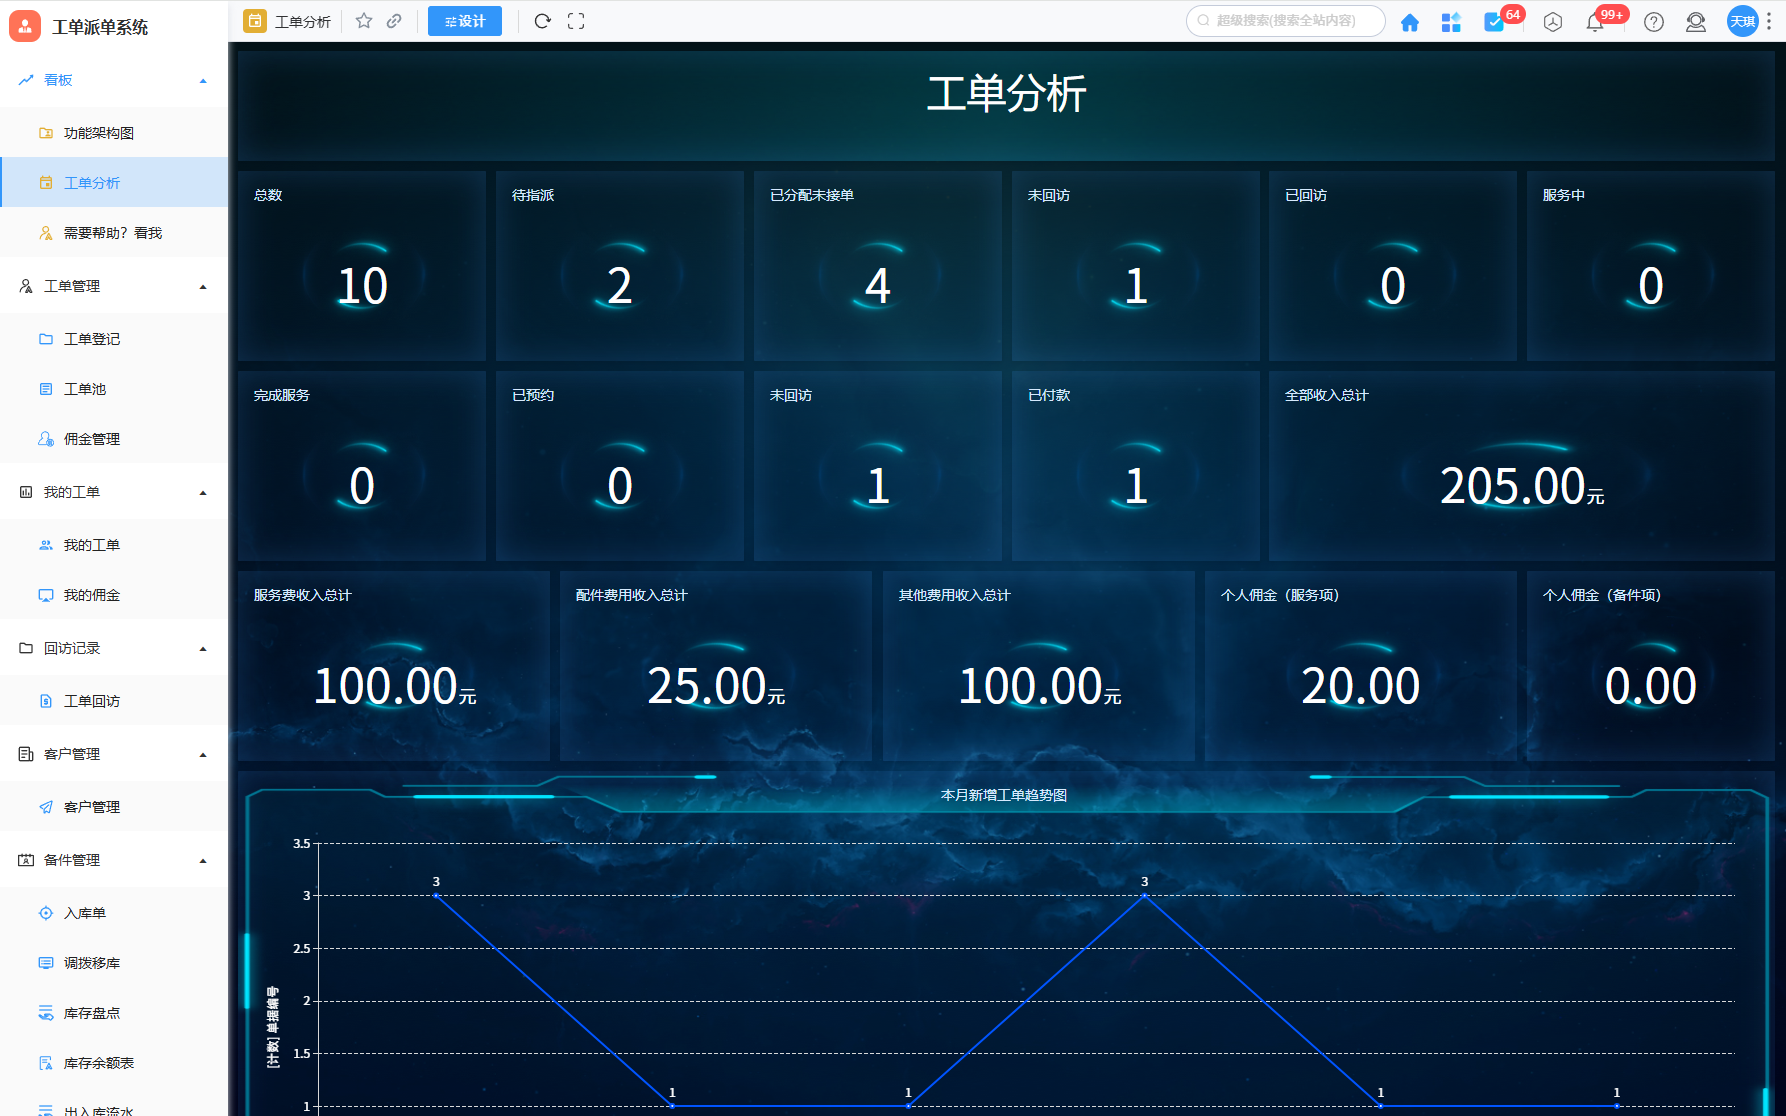Open the 需要帮助？看我 link
1786x1116 pixels.
(112, 233)
